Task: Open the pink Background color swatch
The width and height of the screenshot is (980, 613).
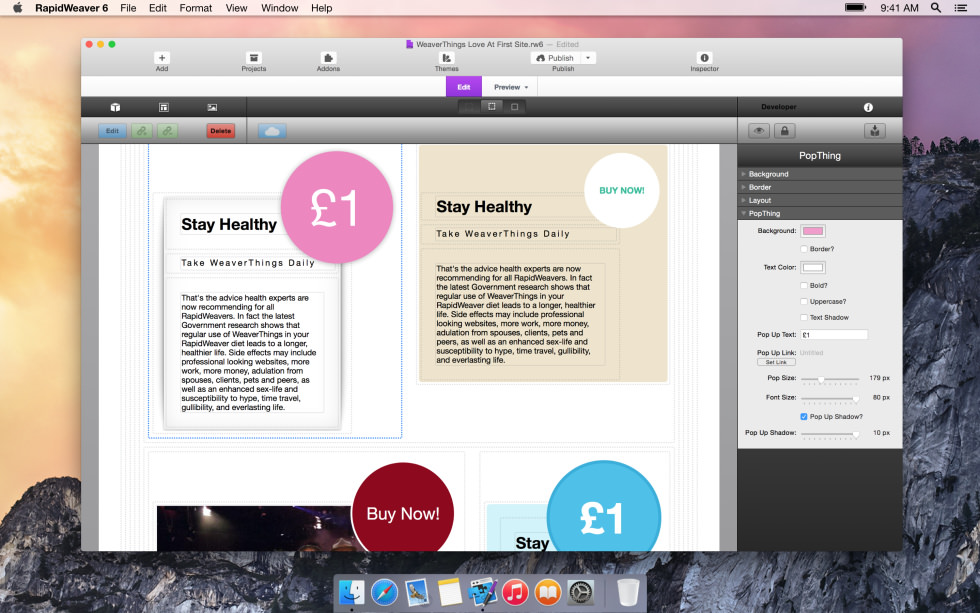Action: [813, 231]
